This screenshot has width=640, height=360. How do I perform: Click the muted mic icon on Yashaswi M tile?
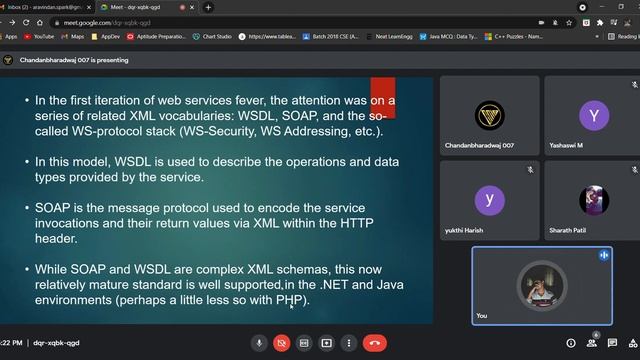tap(634, 84)
